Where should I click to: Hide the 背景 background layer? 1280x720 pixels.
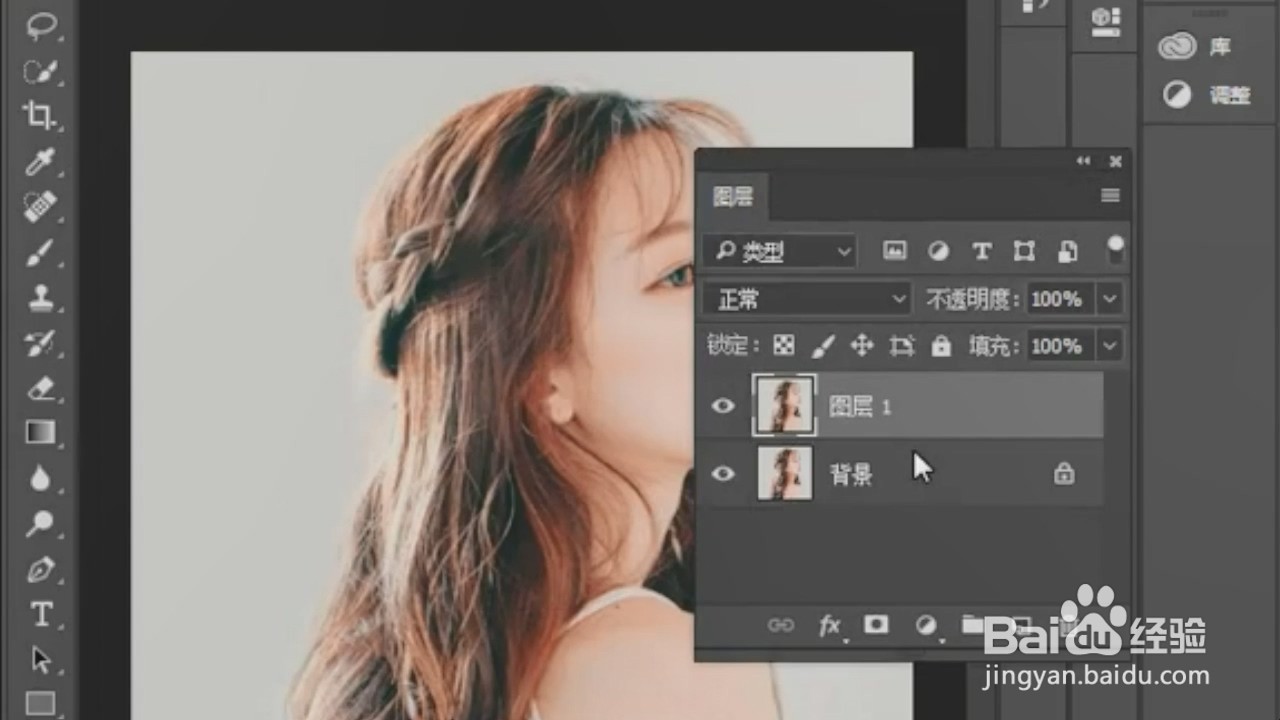(x=723, y=474)
